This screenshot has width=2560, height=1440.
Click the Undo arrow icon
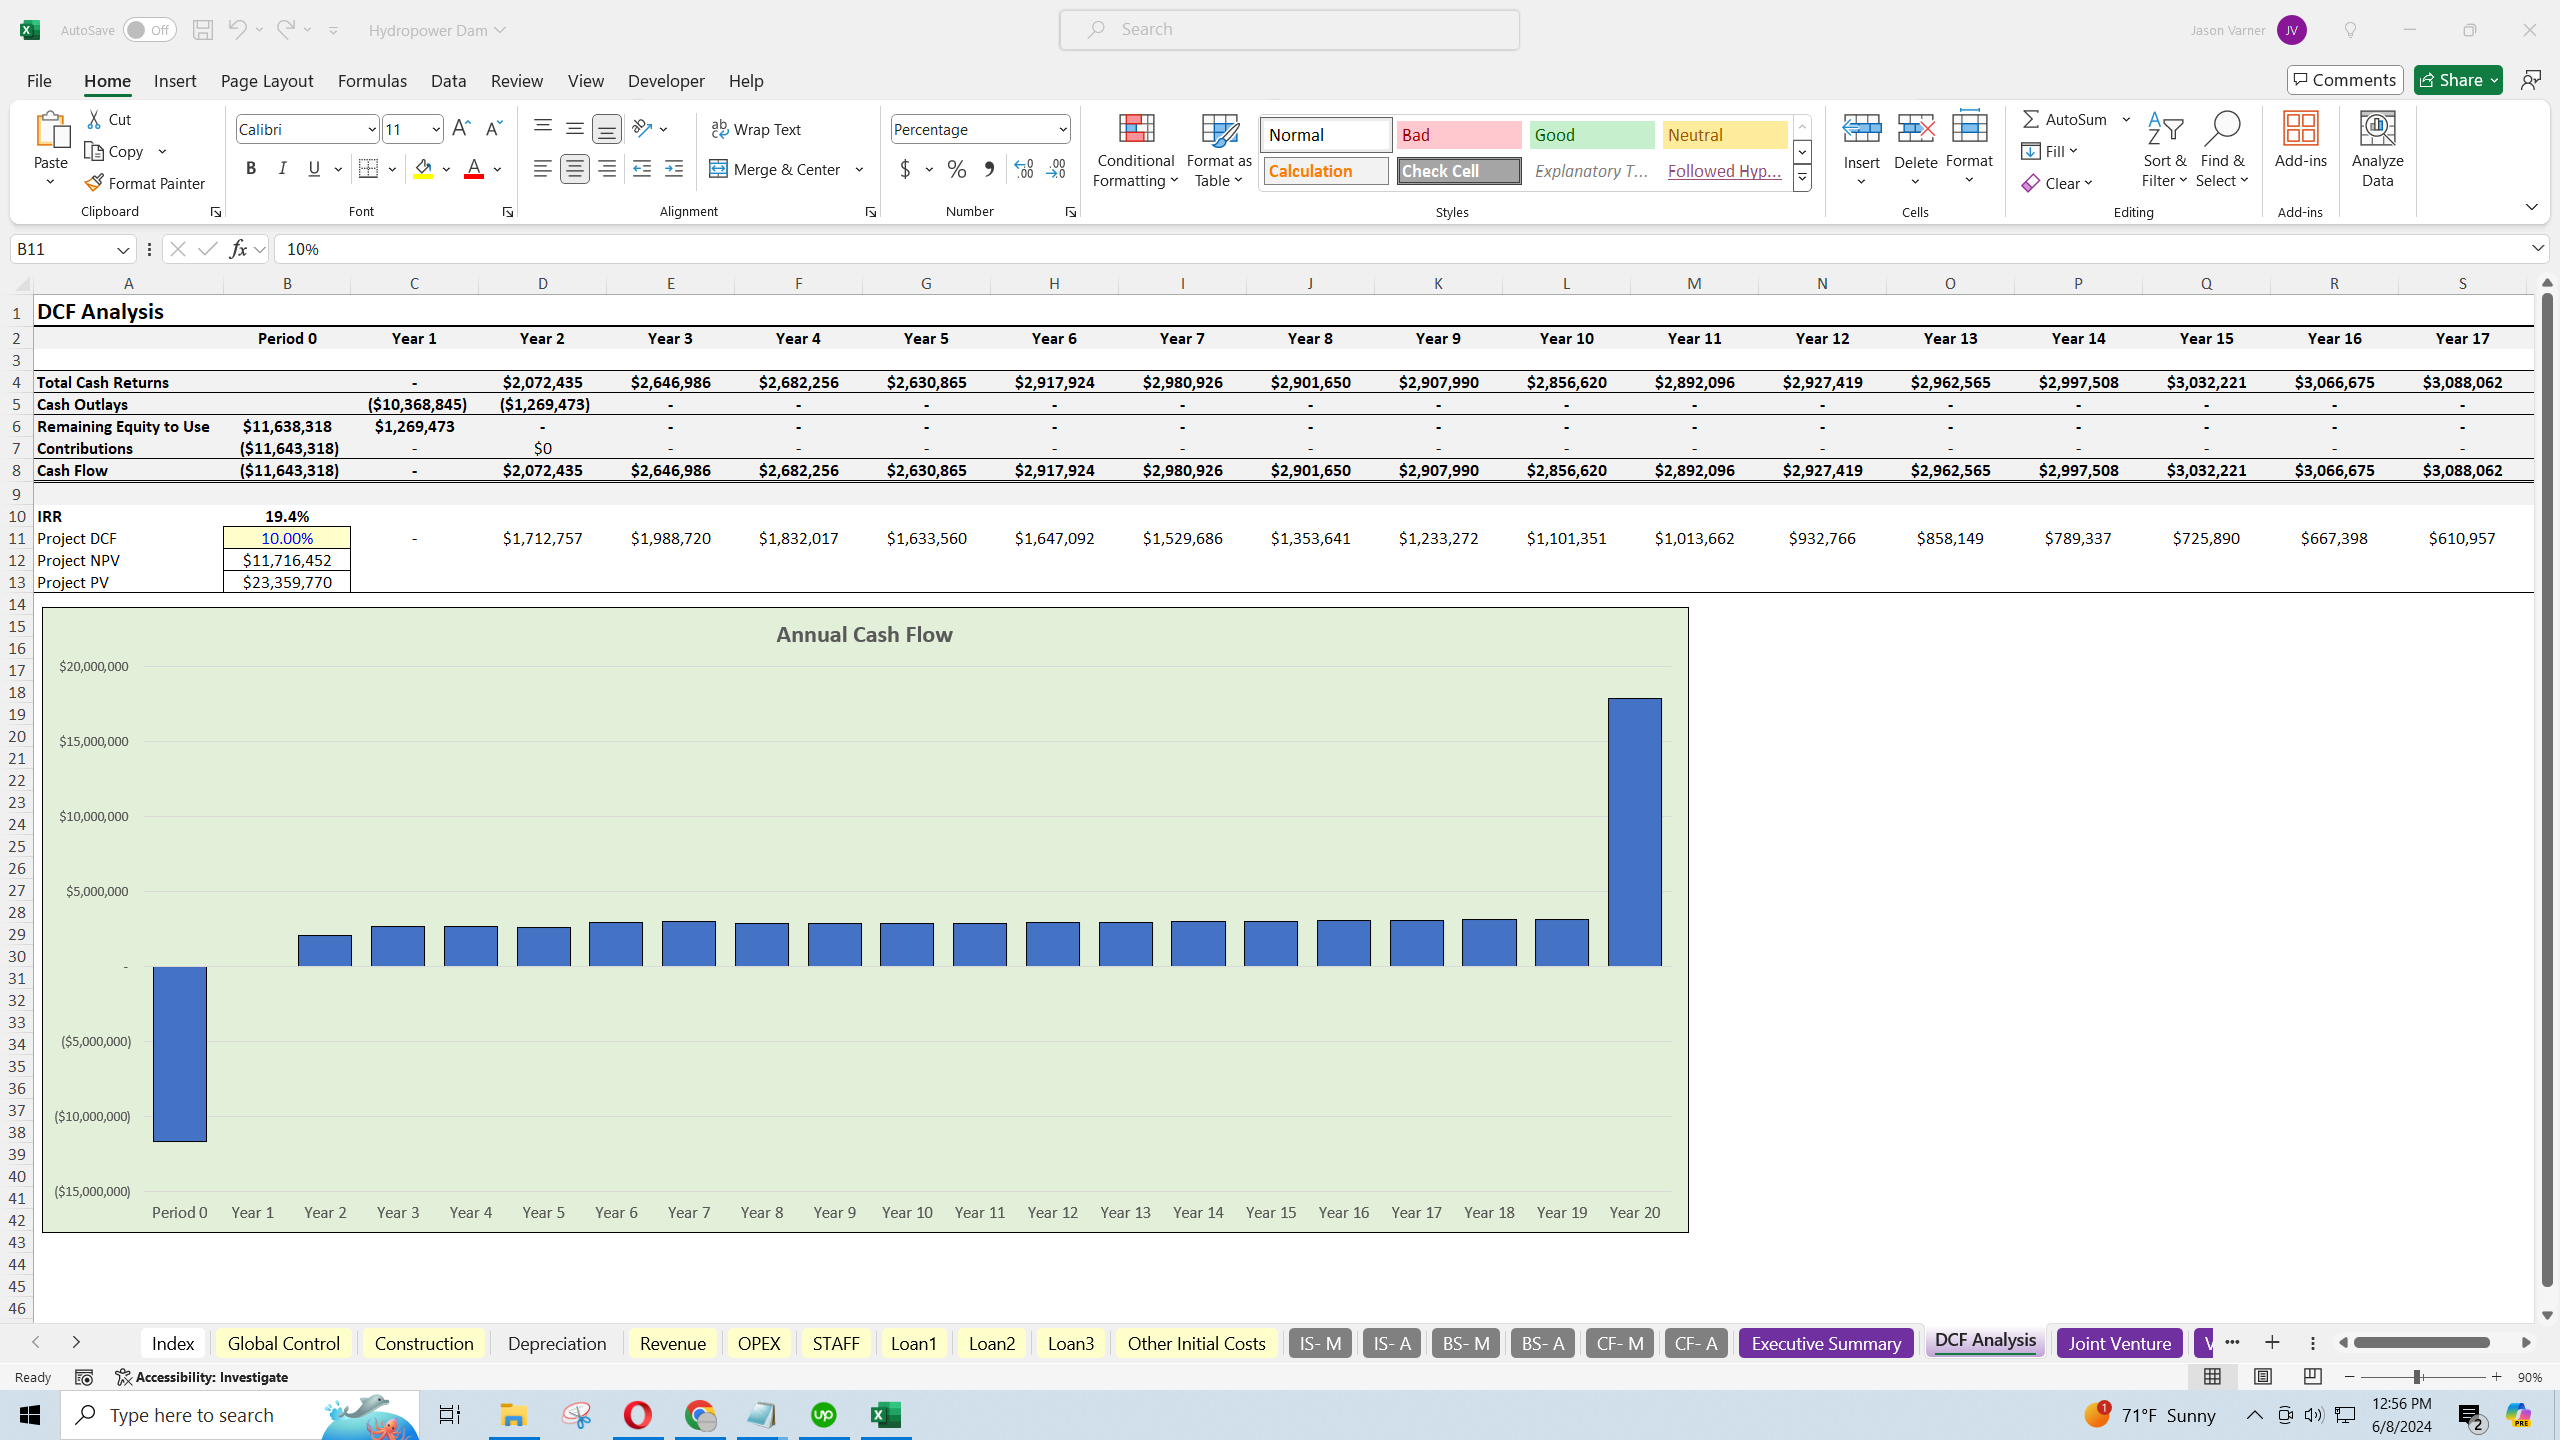coord(237,30)
